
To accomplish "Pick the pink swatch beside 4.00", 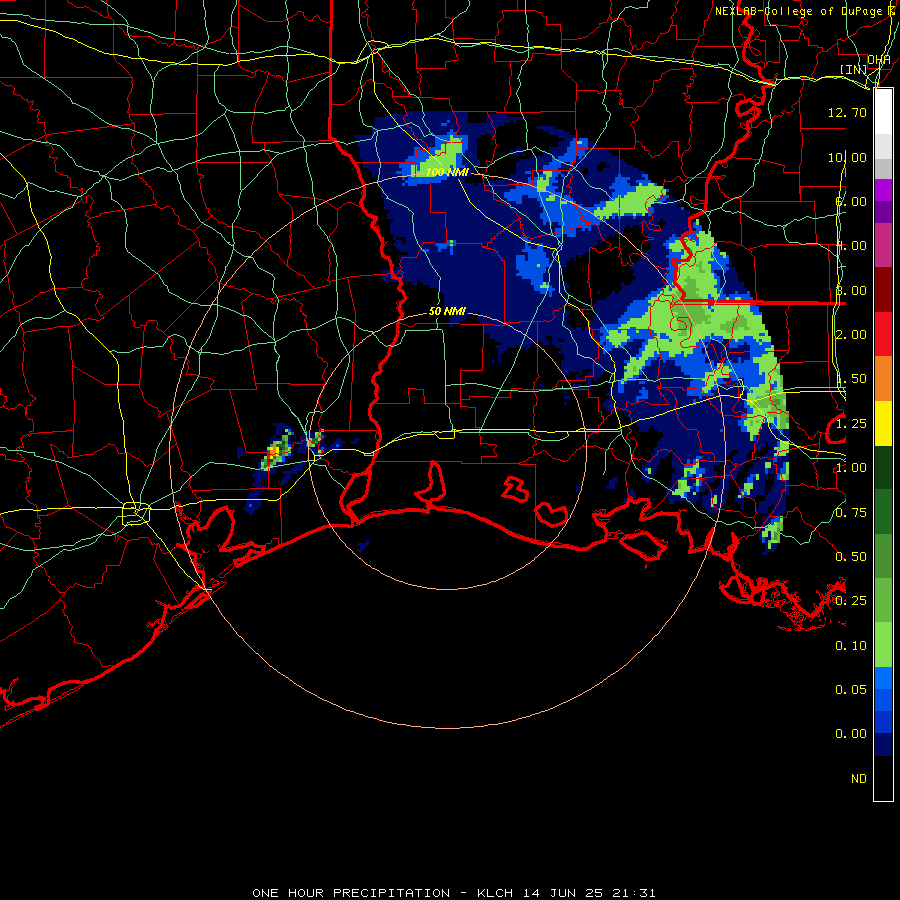I will (x=883, y=245).
